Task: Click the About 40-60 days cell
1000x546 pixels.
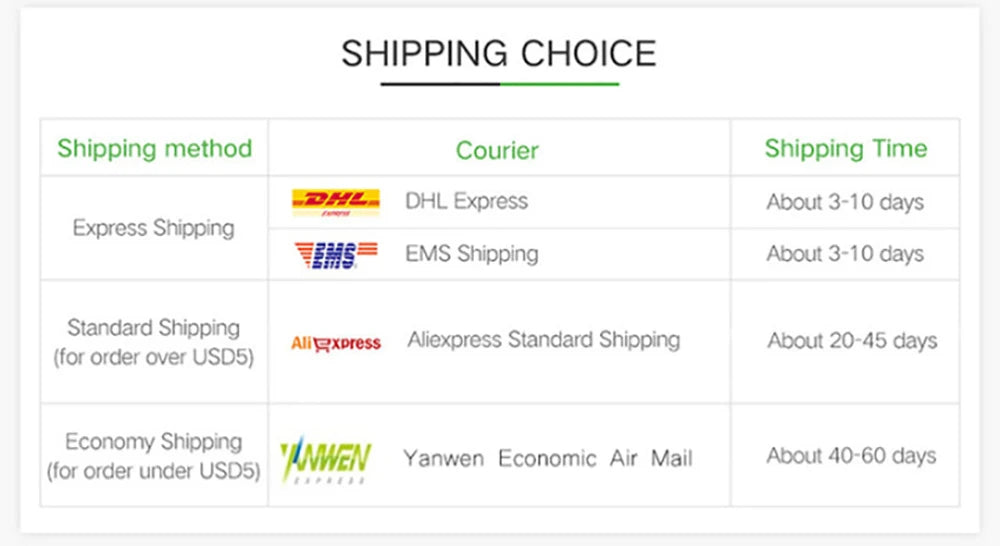Action: tap(851, 456)
